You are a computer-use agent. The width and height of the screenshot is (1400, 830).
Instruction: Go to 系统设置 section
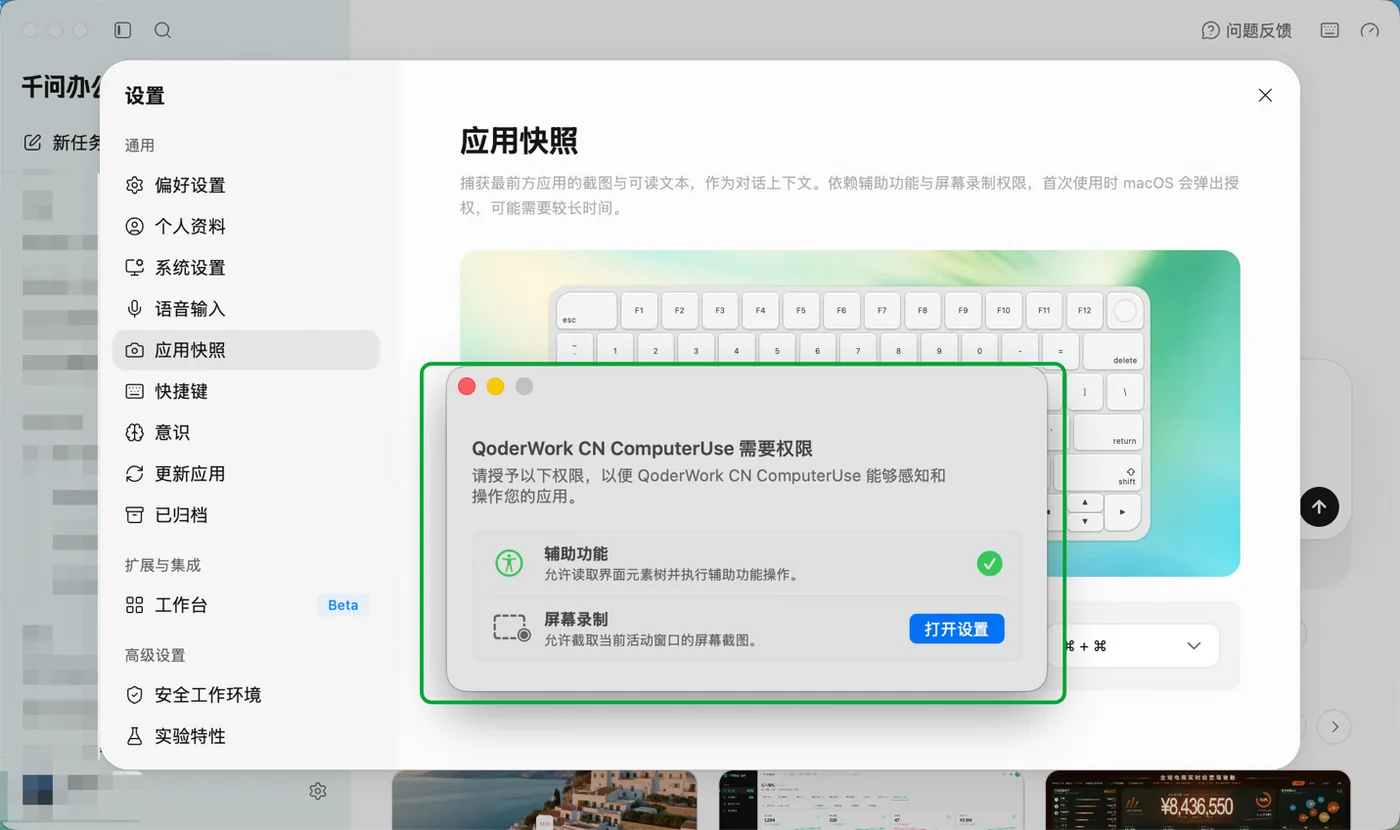pos(246,268)
